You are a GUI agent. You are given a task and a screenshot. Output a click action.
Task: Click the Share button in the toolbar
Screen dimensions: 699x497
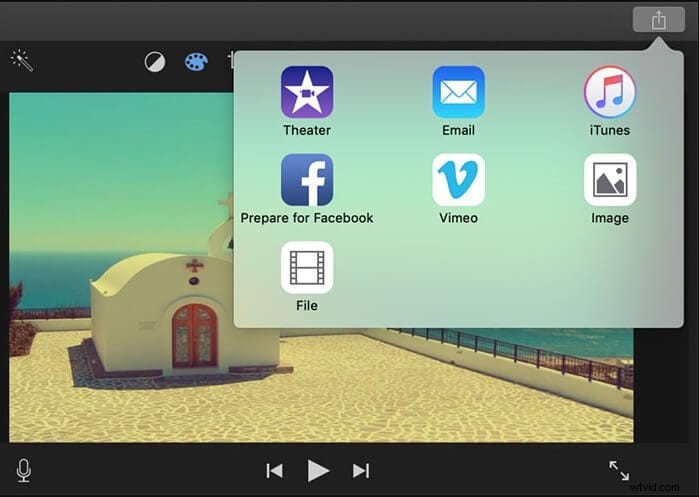[658, 20]
